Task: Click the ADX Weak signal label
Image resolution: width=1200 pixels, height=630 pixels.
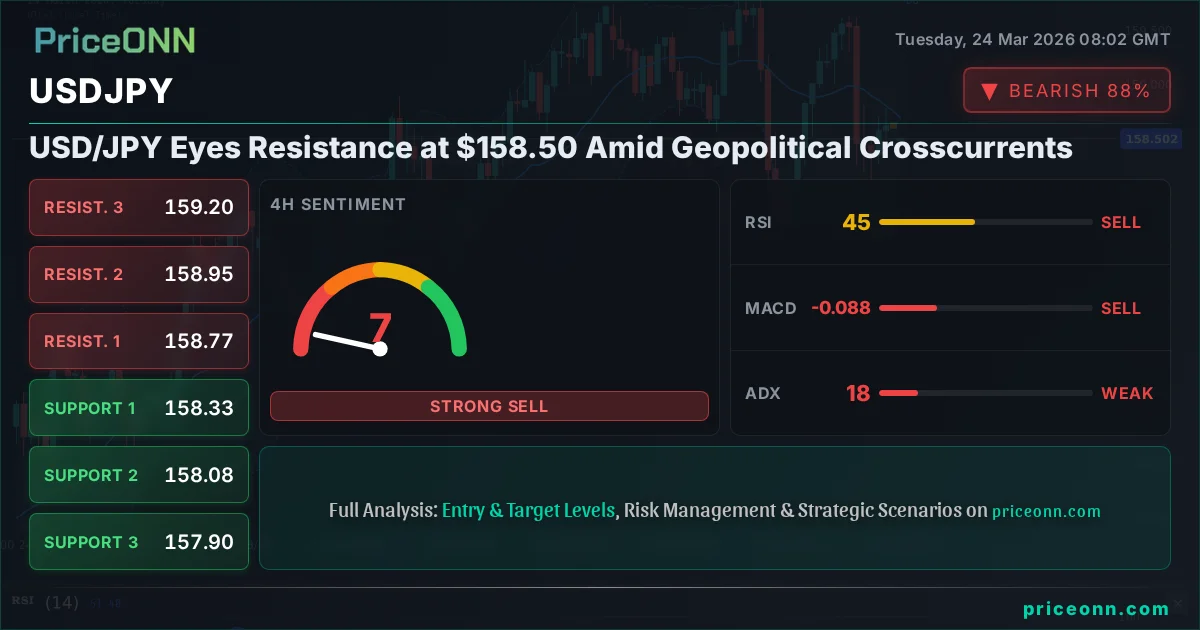Action: click(x=1127, y=393)
